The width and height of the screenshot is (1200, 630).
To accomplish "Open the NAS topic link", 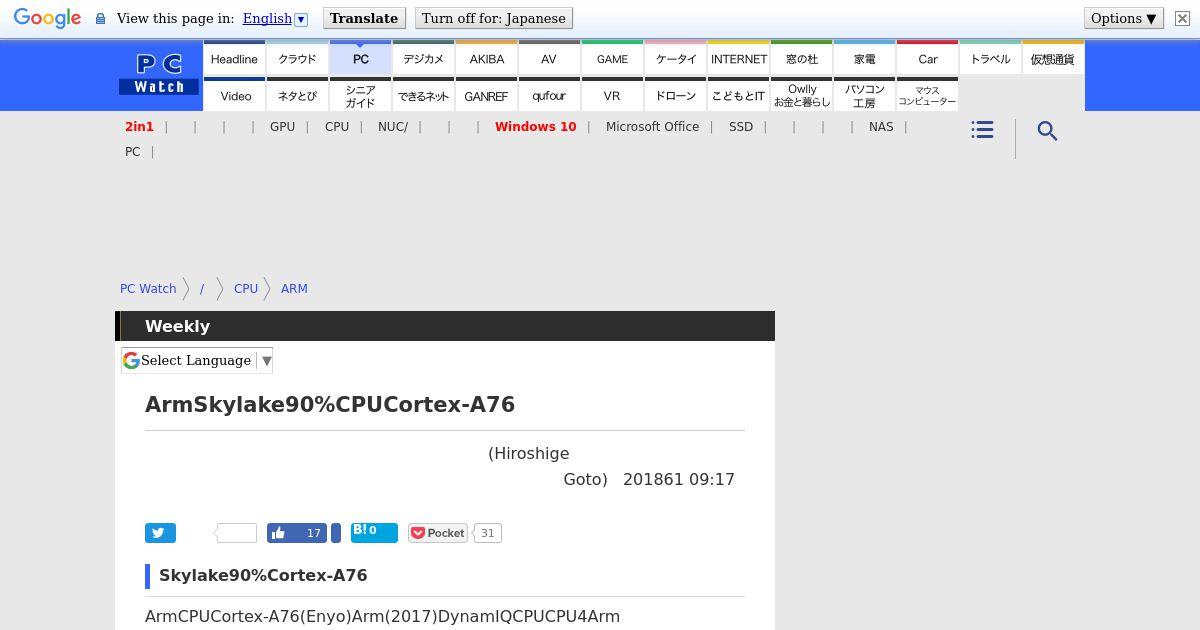I will [881, 127].
